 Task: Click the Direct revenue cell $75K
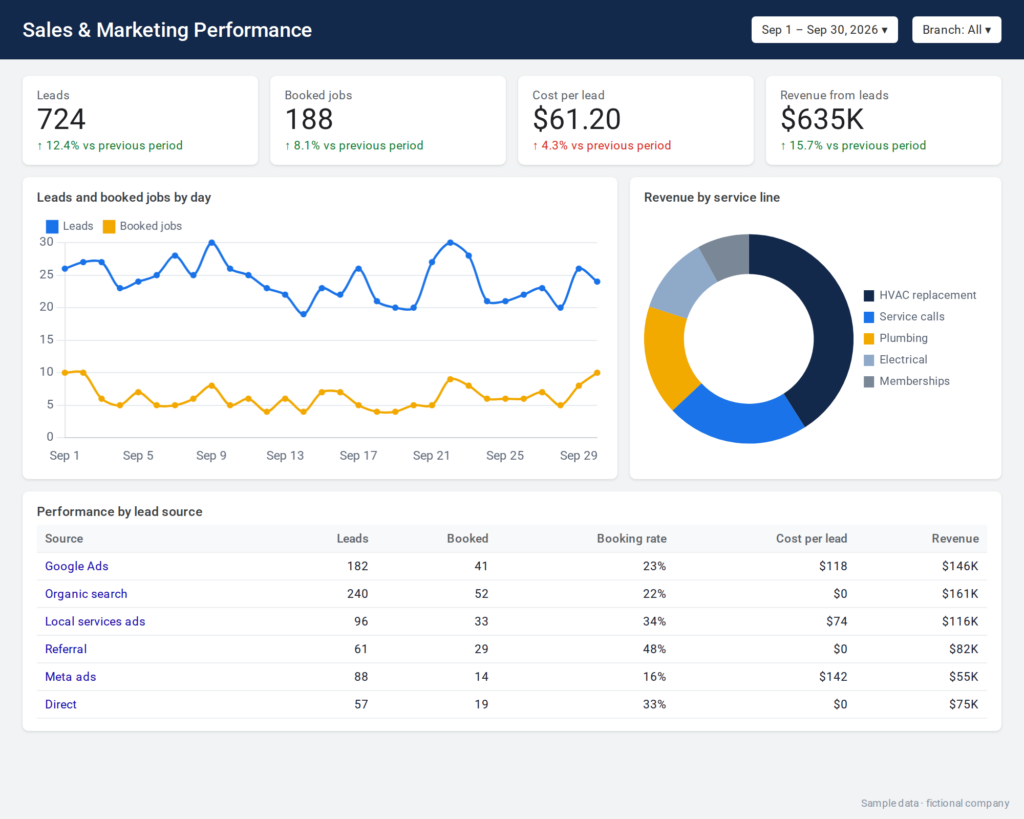pos(963,704)
